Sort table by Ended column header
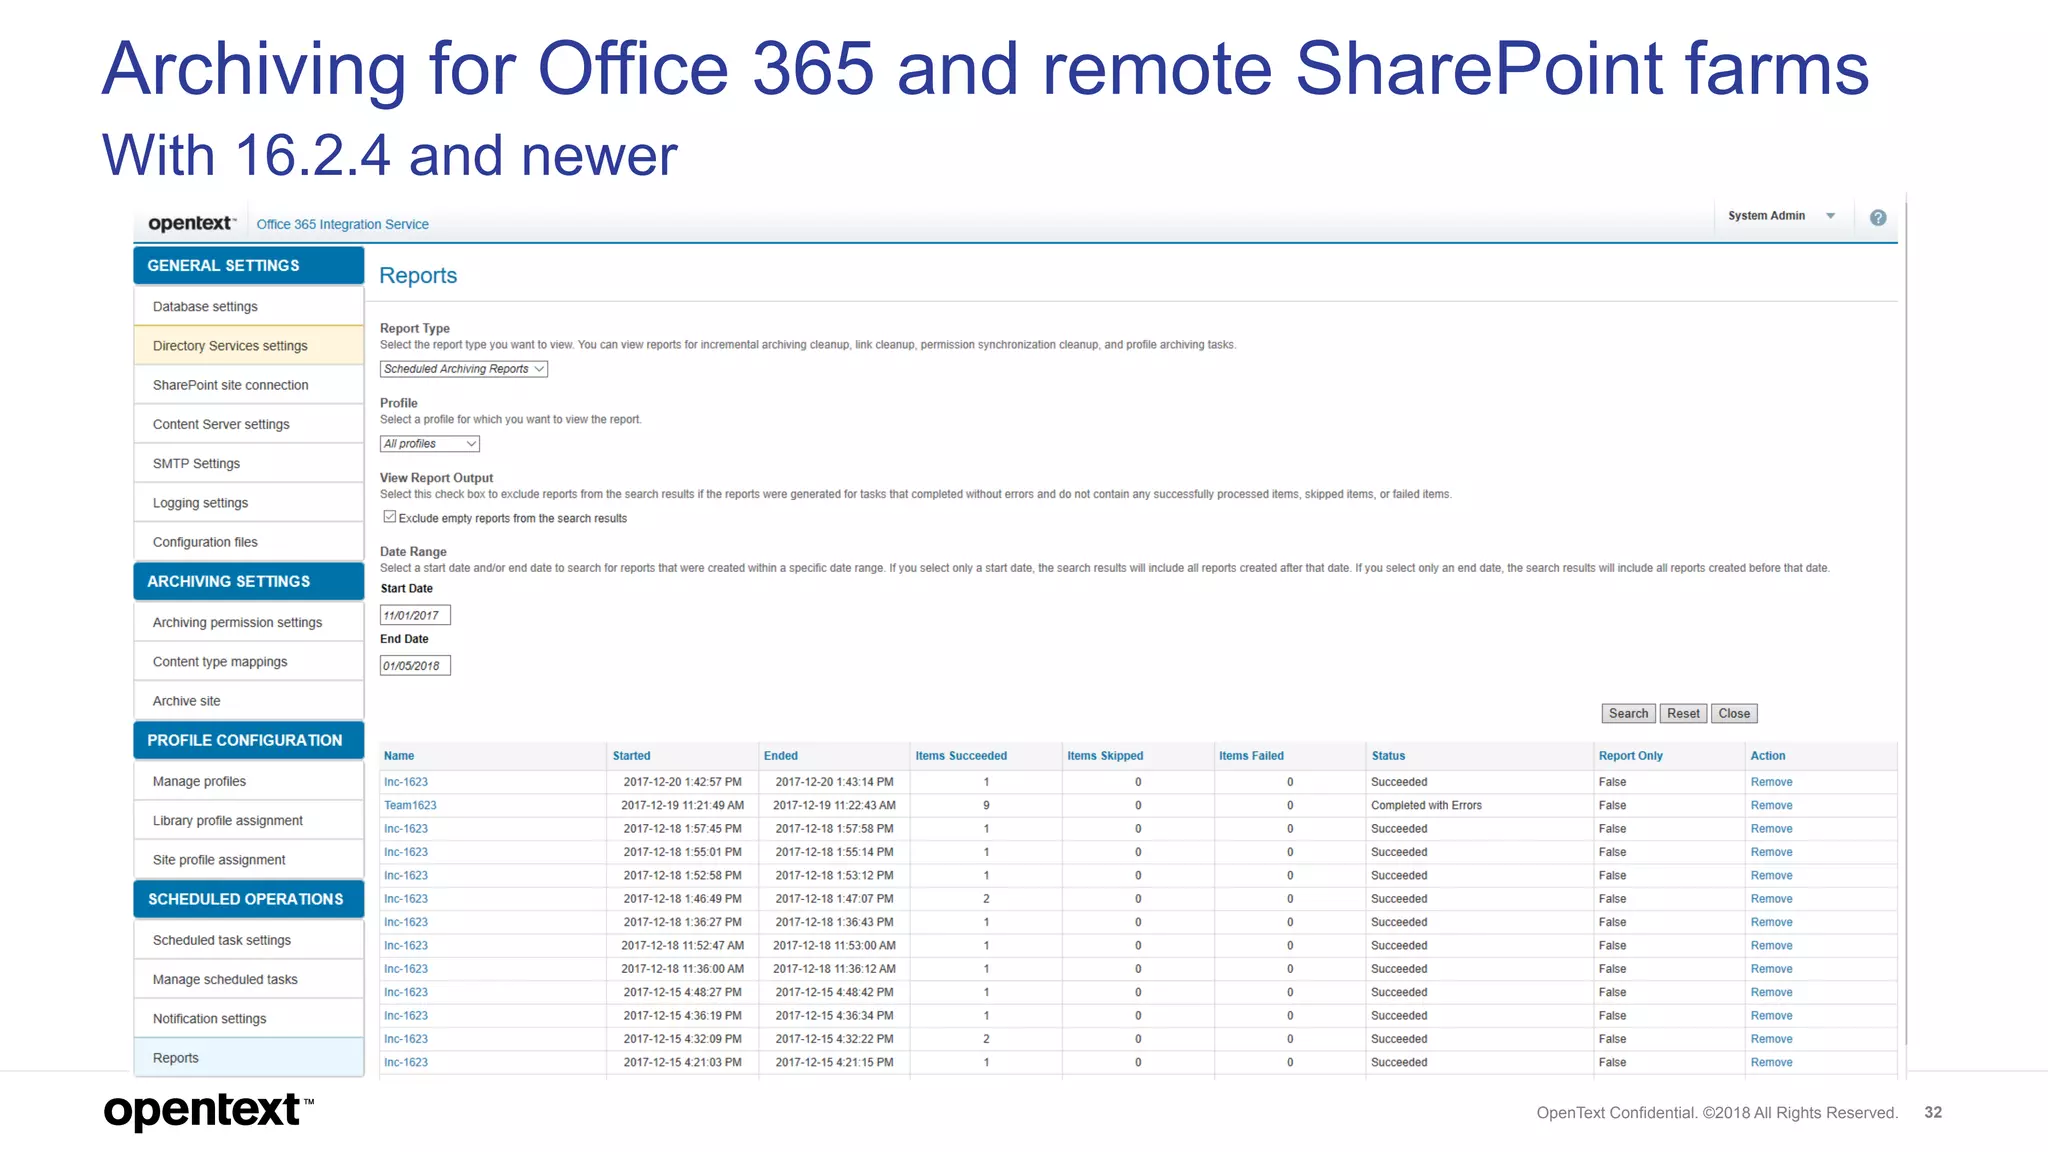Viewport: 2048px width, 1152px height. (781, 756)
